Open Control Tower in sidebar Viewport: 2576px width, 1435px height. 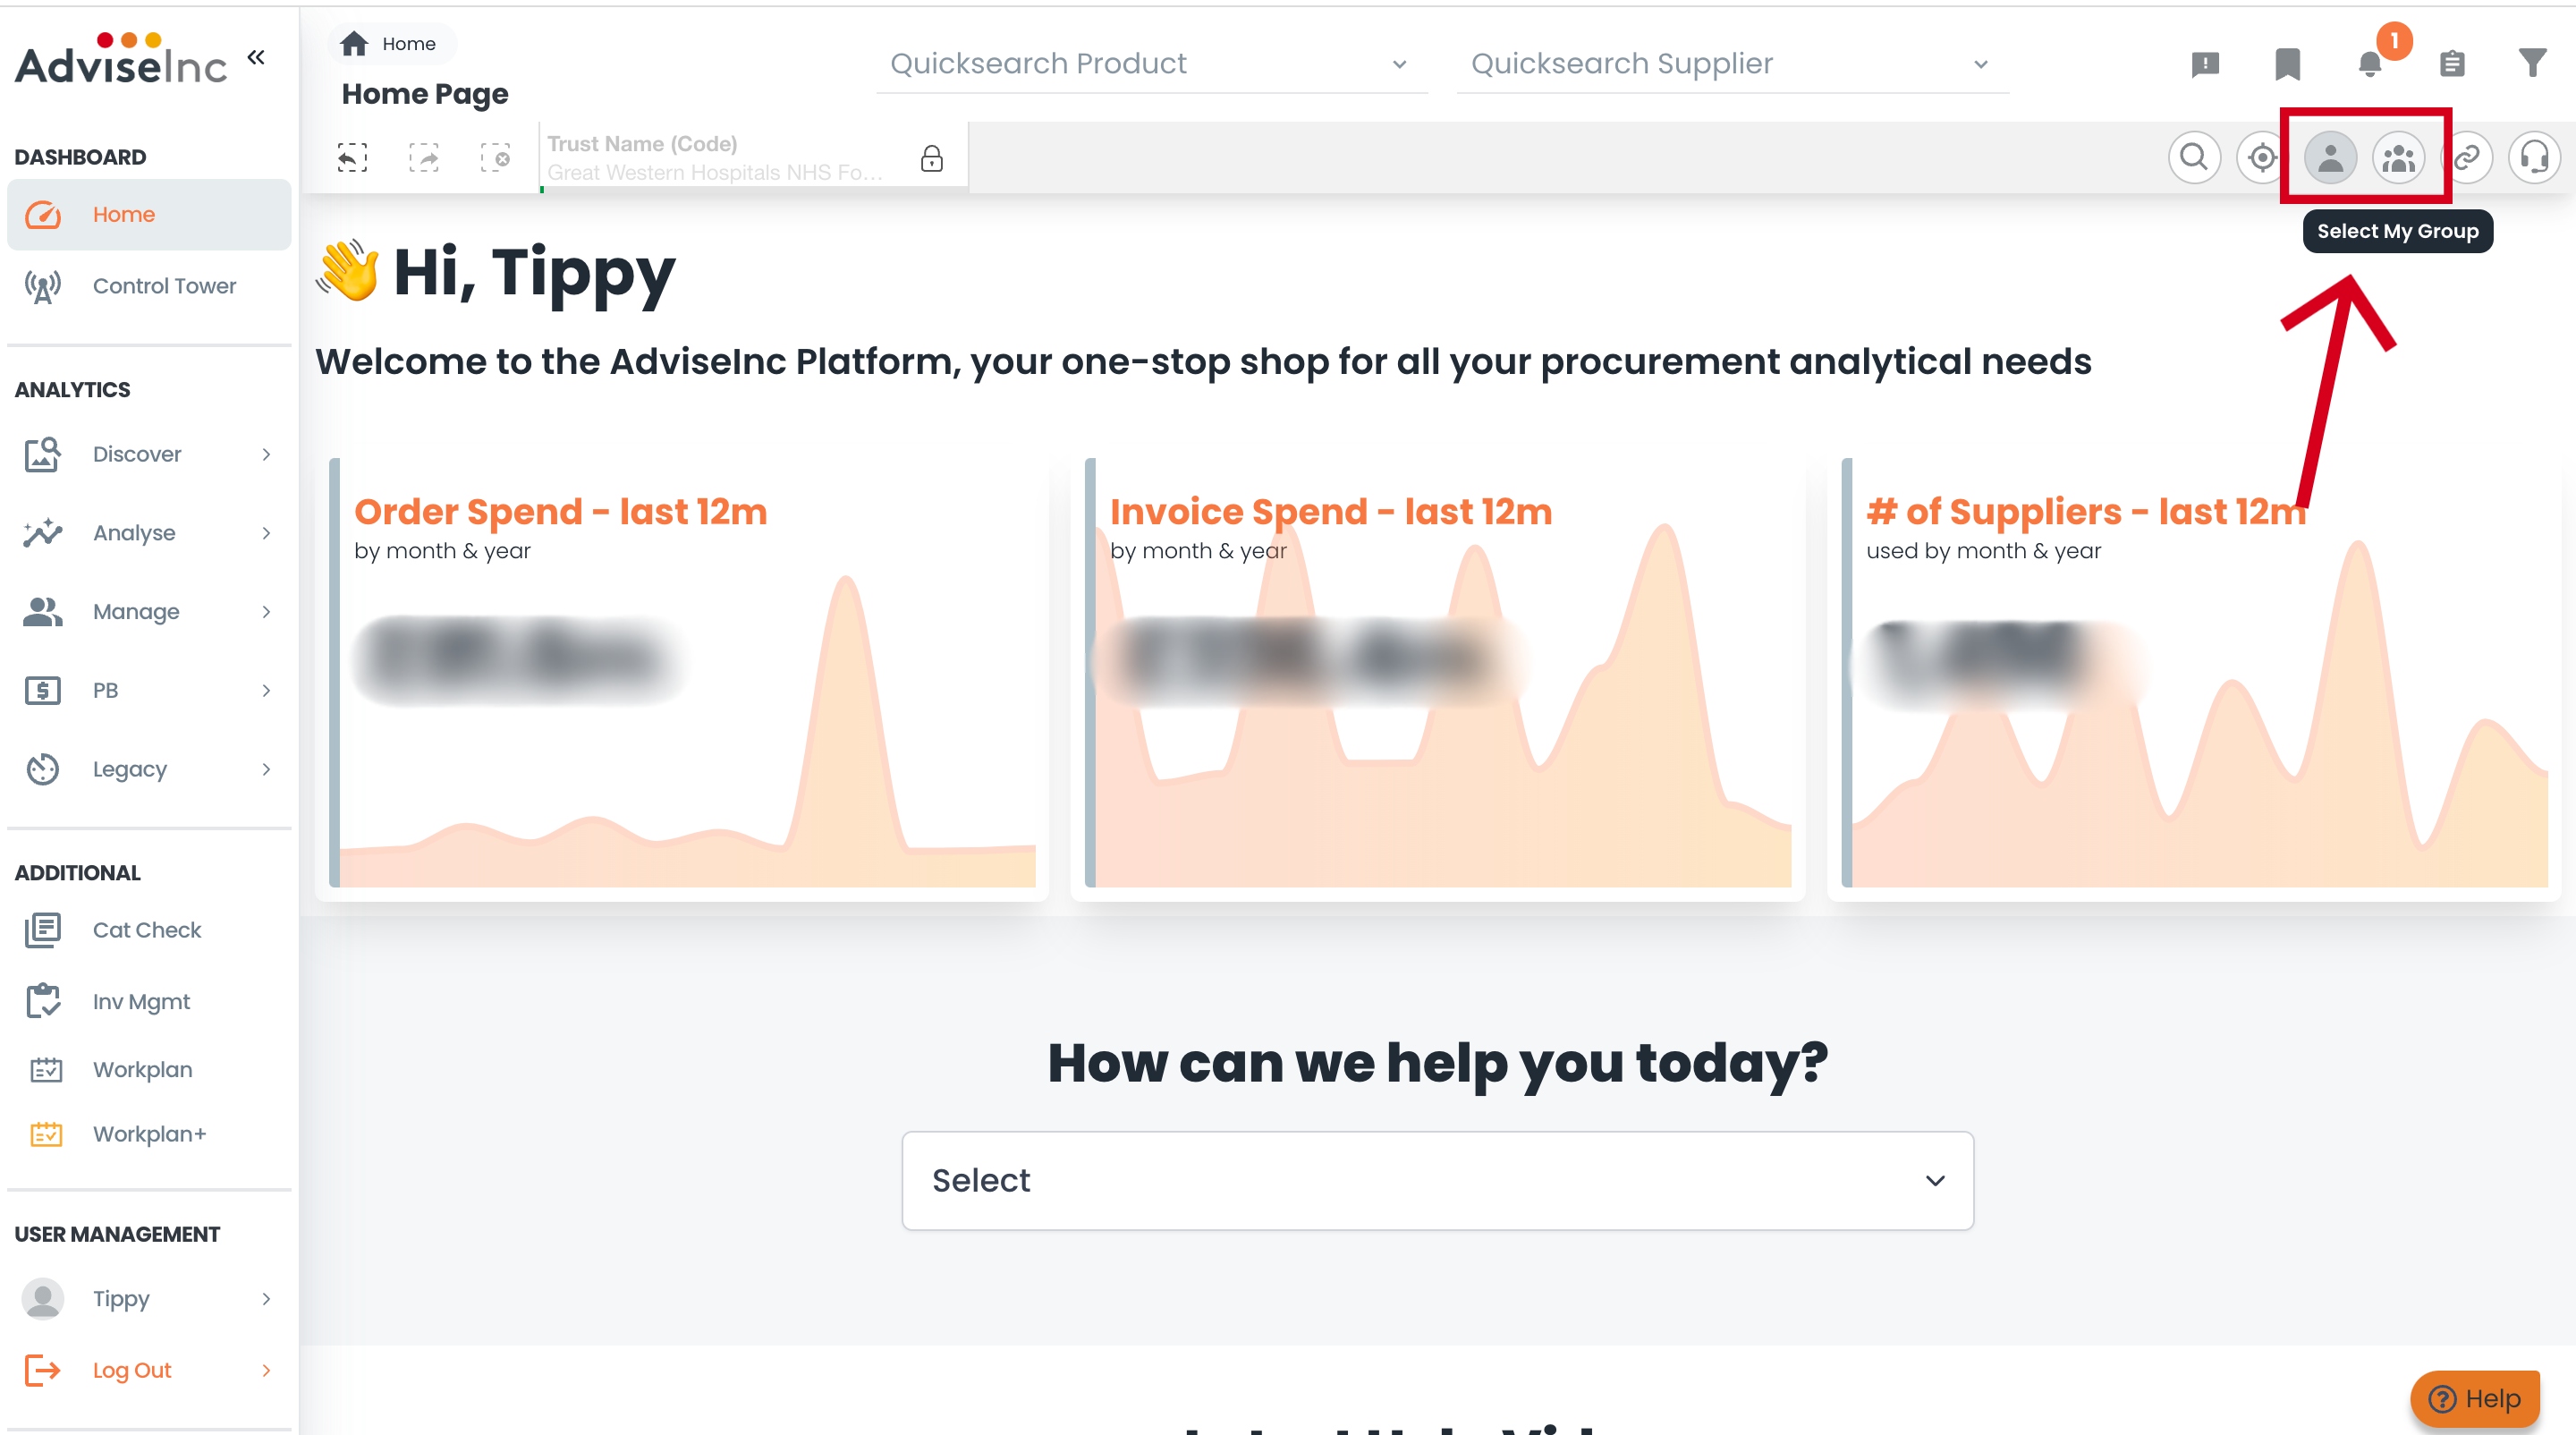164,286
